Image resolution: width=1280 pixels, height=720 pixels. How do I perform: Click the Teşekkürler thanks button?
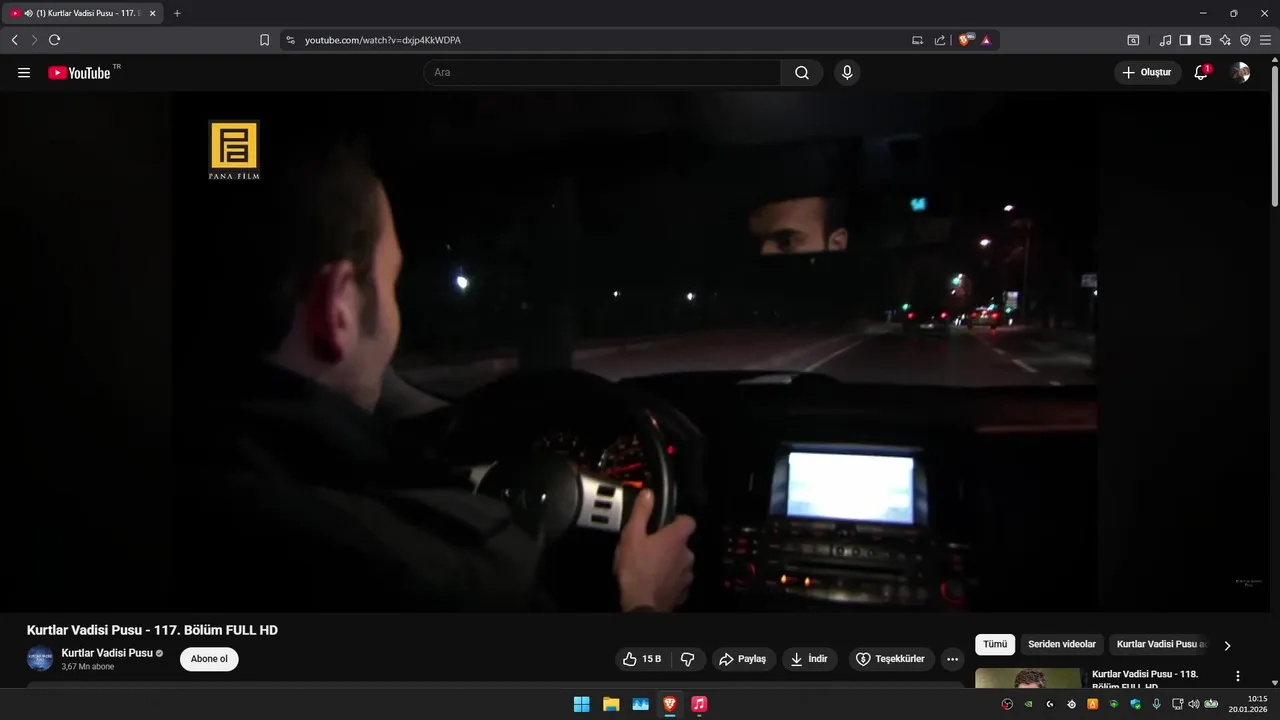pyautogui.click(x=892, y=659)
